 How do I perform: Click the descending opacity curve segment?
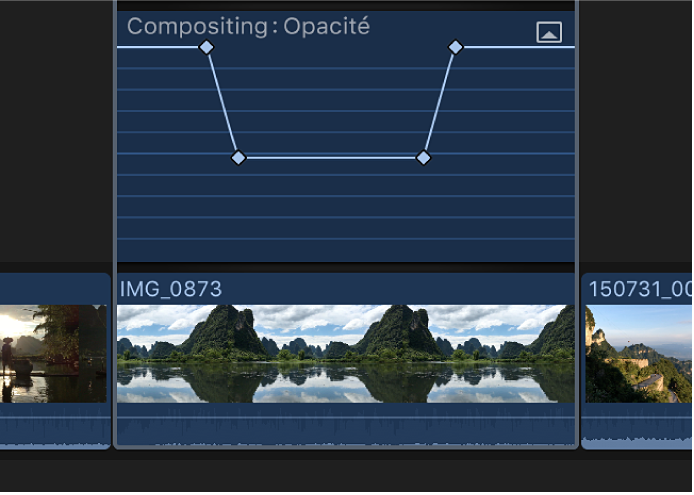click(x=222, y=102)
